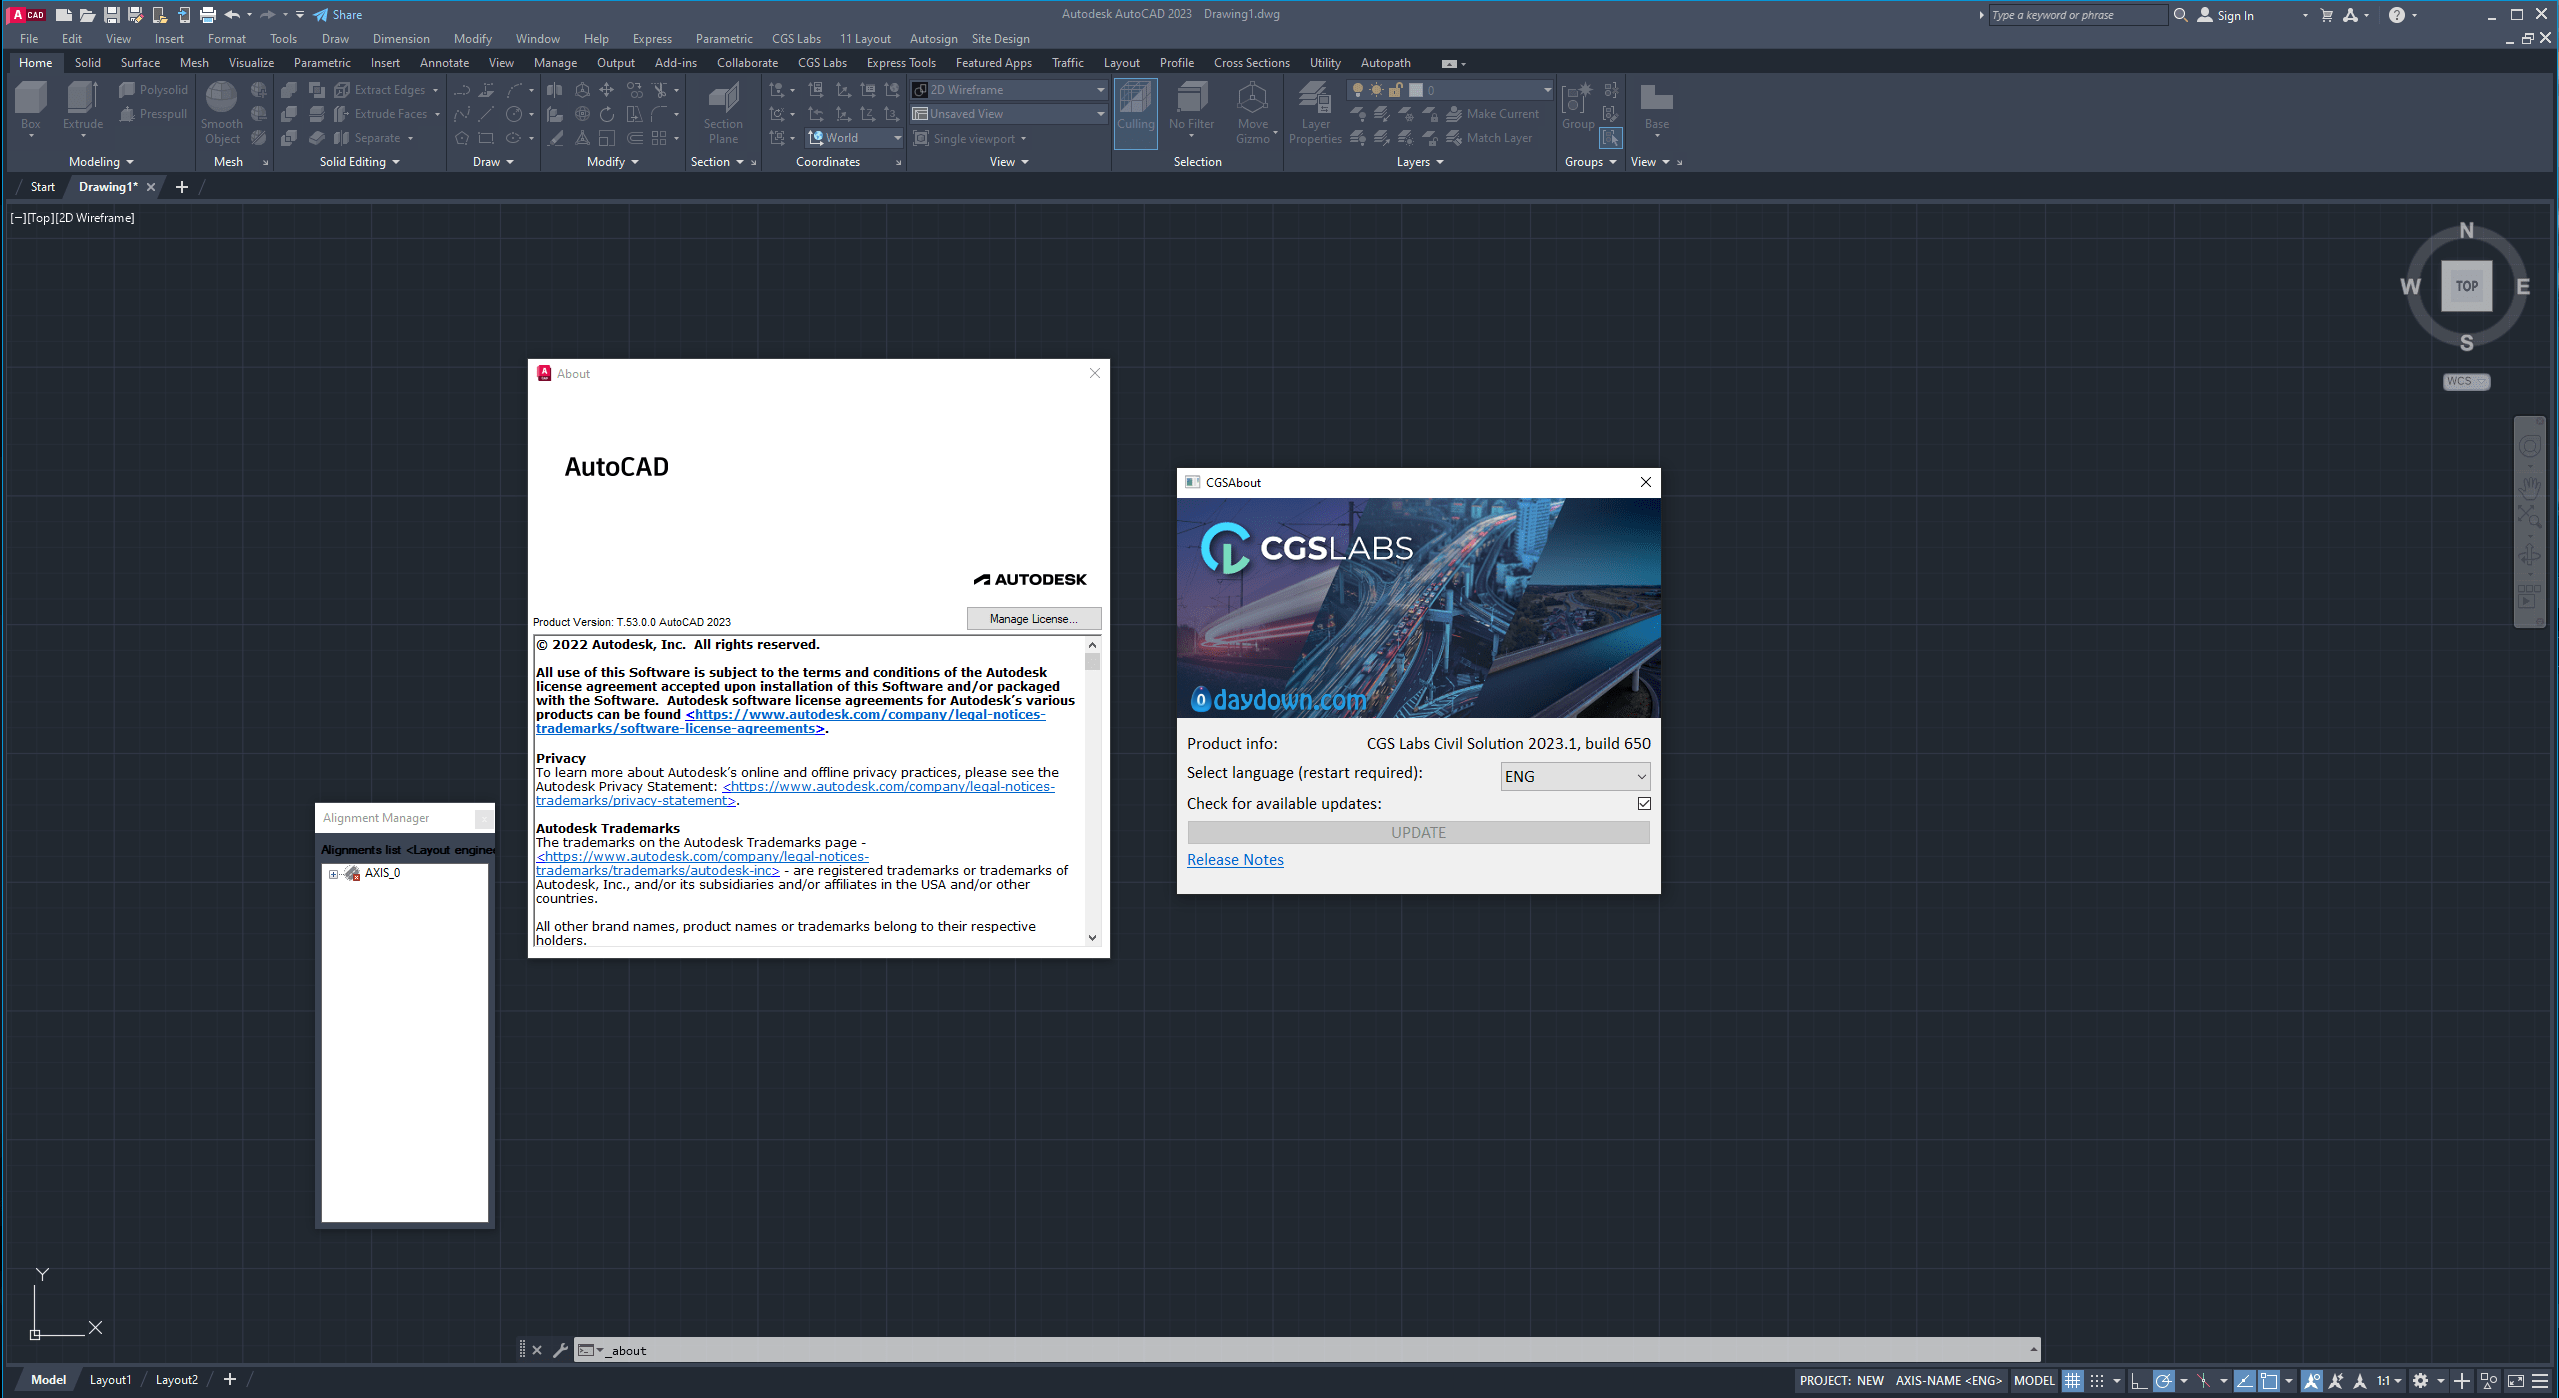
Task: Click the Group objects tool
Action: tap(1578, 106)
